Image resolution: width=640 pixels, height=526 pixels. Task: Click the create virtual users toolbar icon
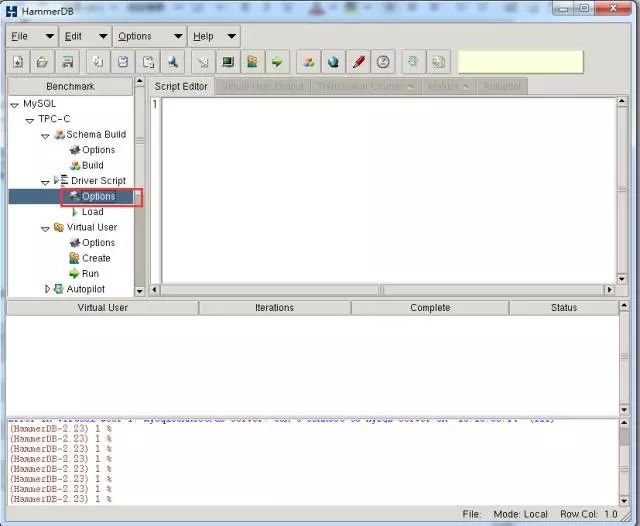(x=253, y=62)
